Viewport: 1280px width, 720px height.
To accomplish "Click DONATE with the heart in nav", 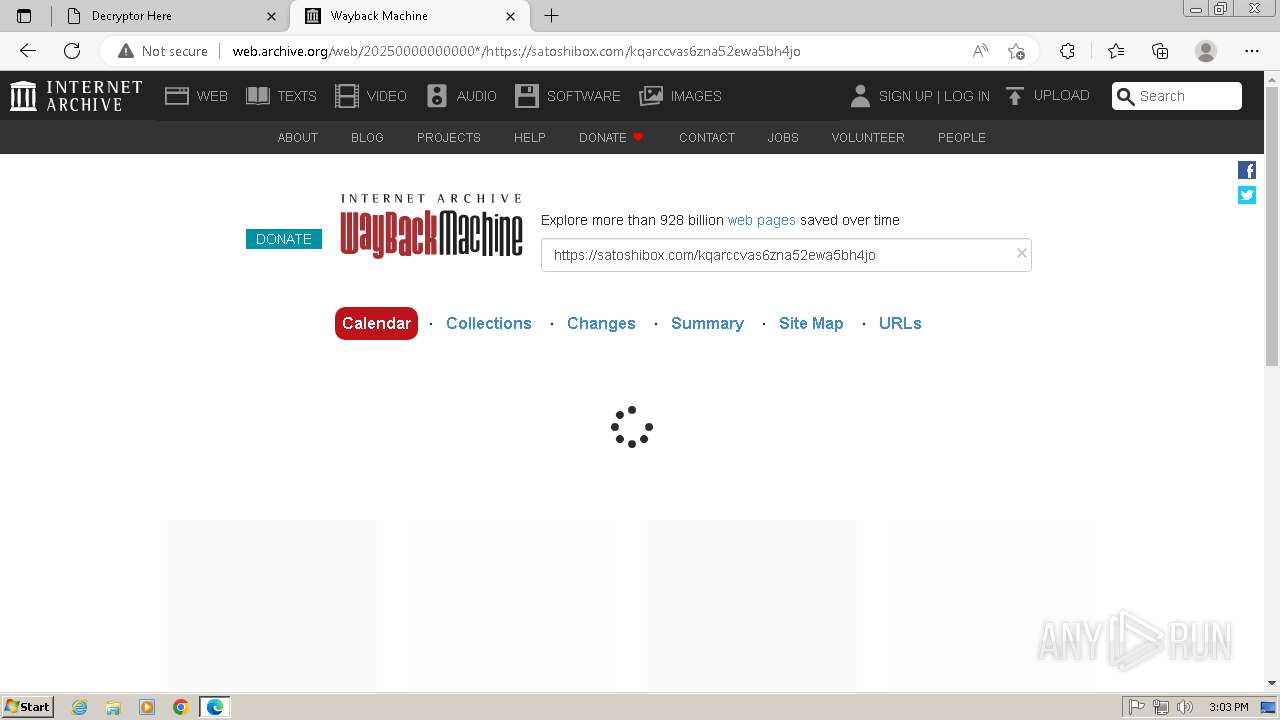I will pyautogui.click(x=611, y=137).
